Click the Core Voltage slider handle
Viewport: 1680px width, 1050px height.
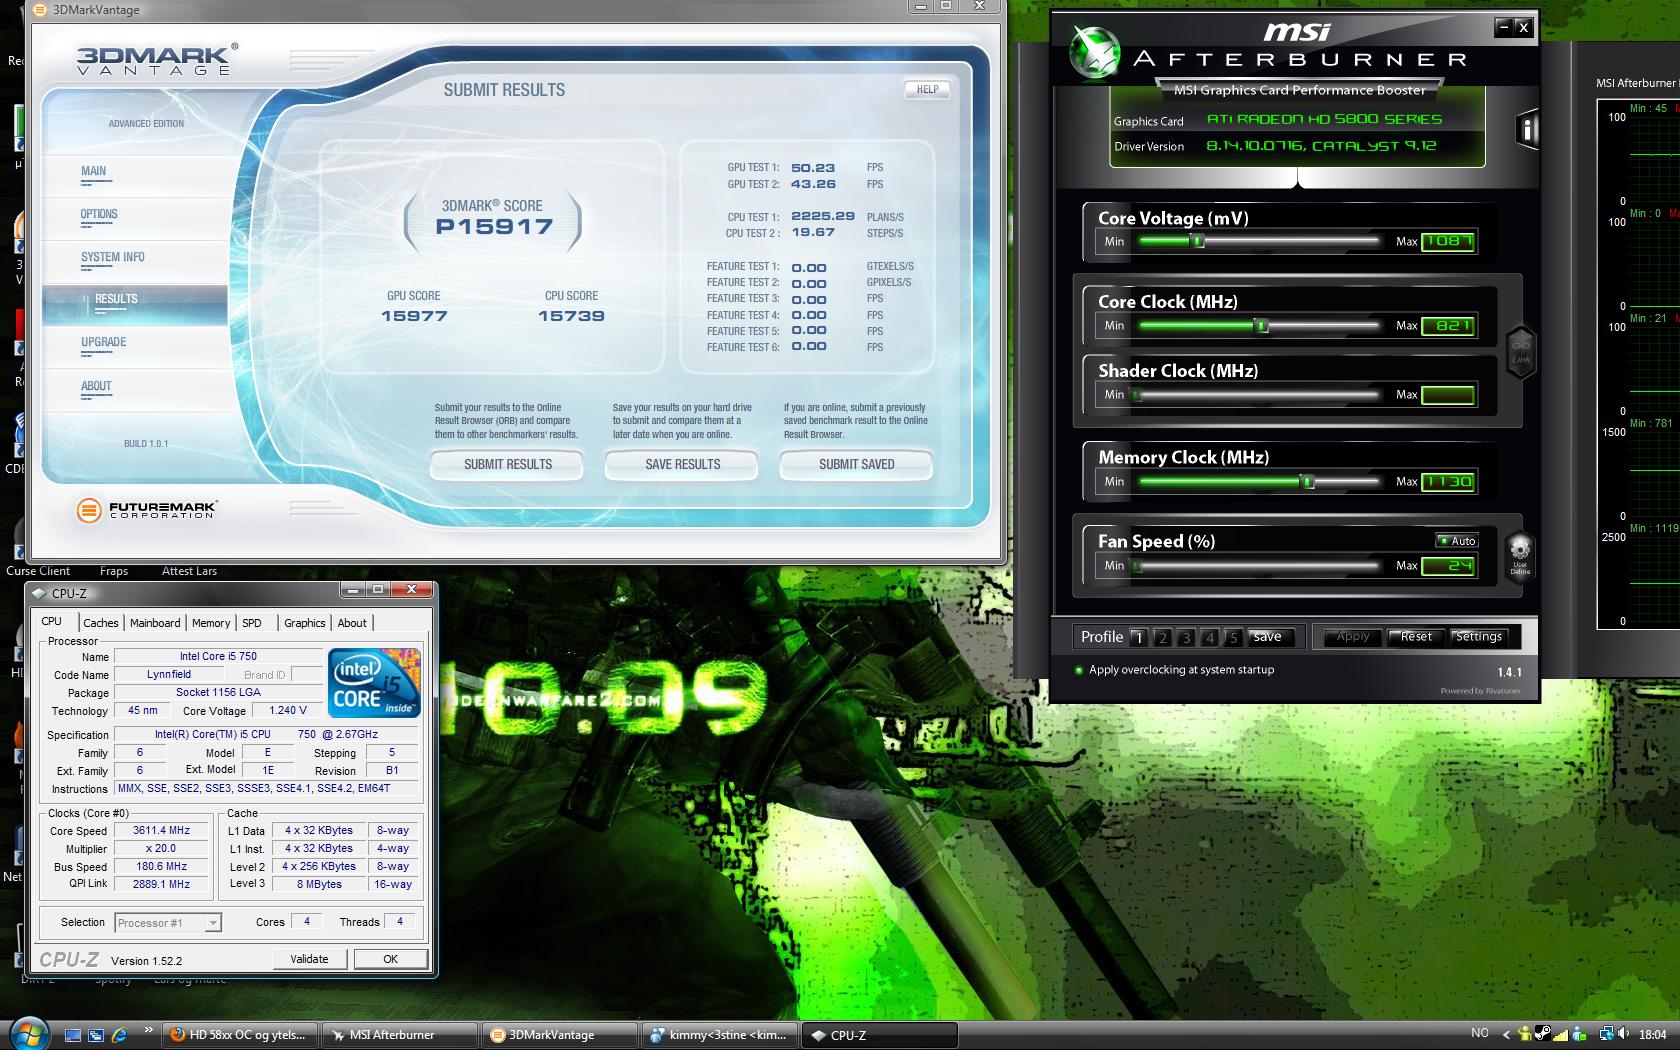1198,241
